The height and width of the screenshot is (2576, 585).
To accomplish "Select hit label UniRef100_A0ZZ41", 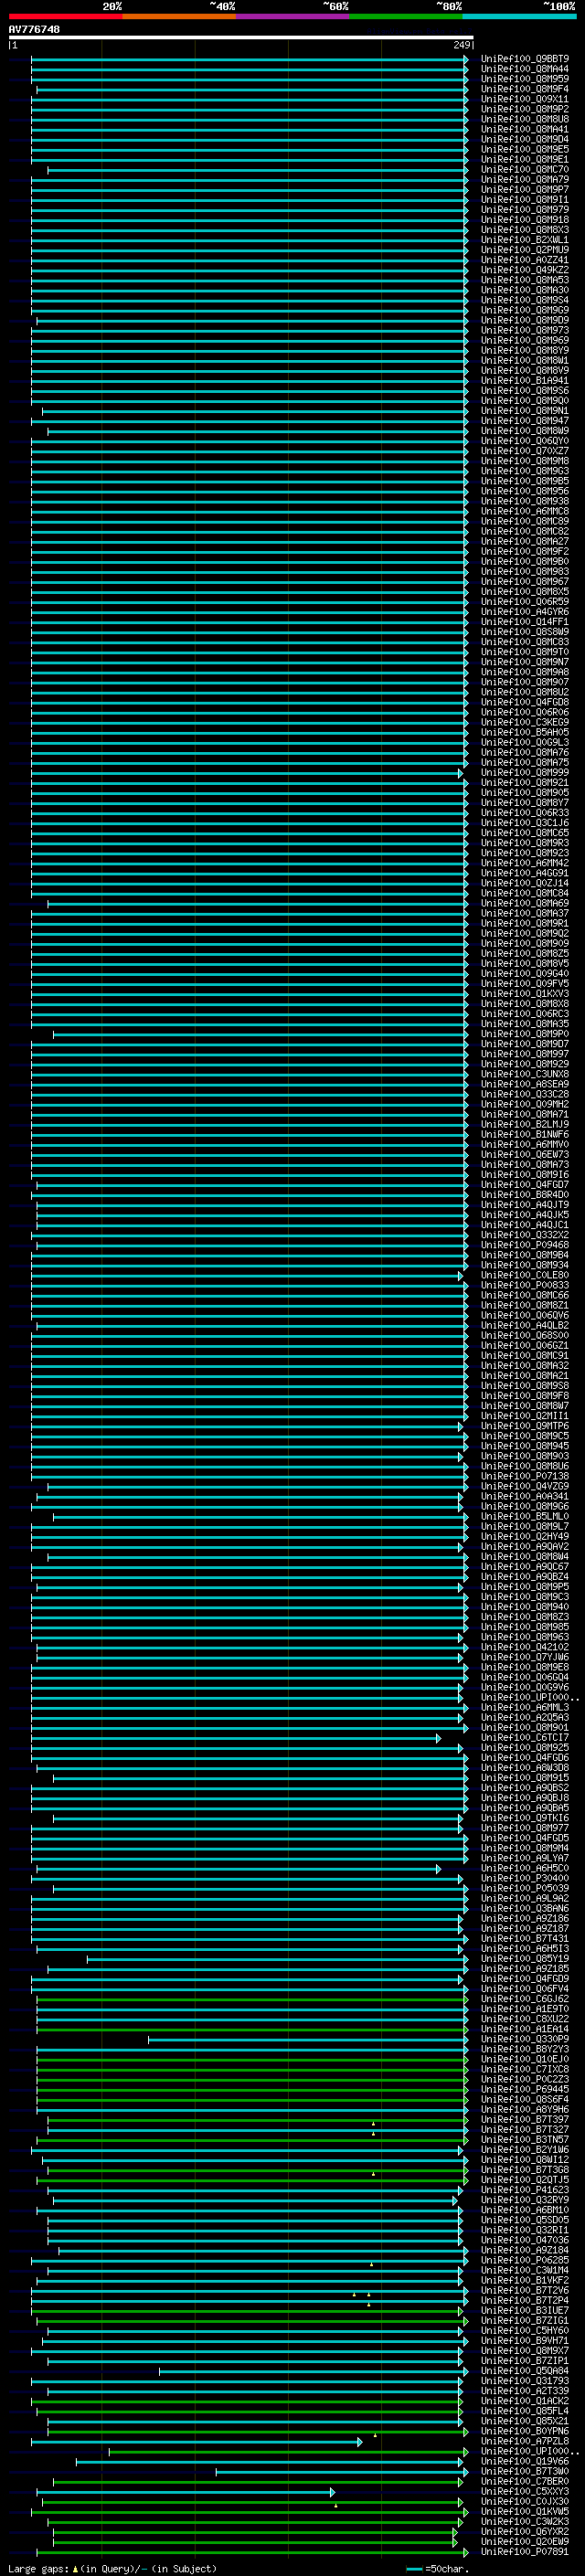I will pos(525,260).
